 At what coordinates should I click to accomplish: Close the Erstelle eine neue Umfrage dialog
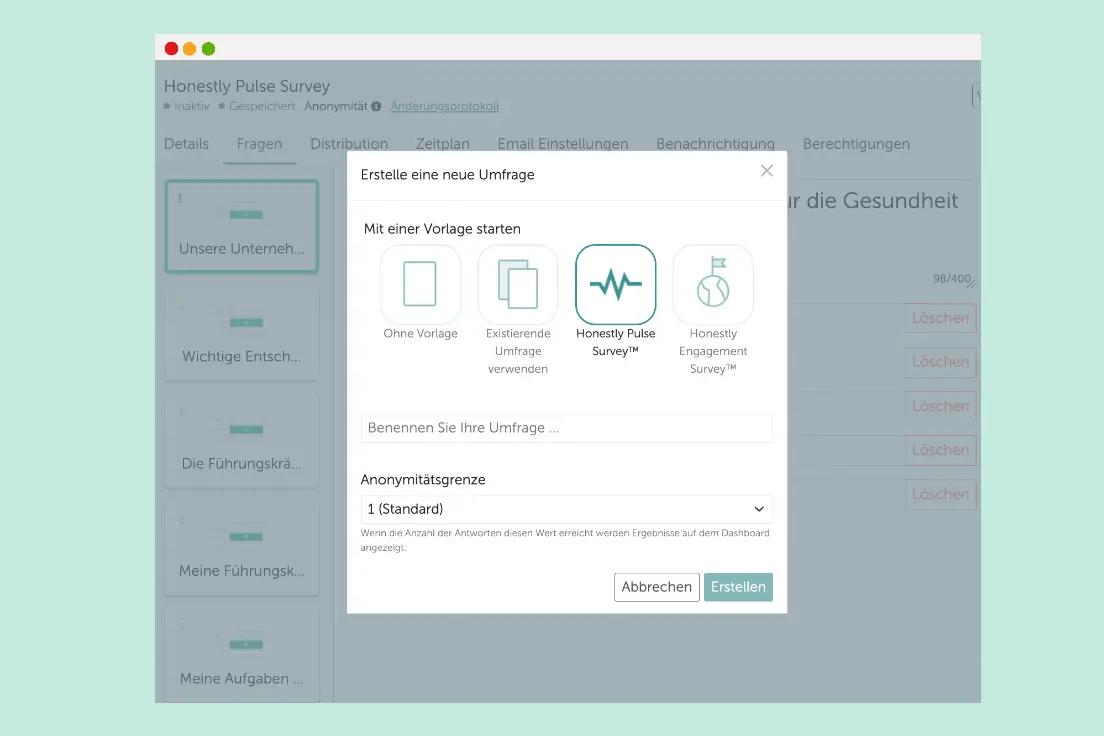pos(767,170)
